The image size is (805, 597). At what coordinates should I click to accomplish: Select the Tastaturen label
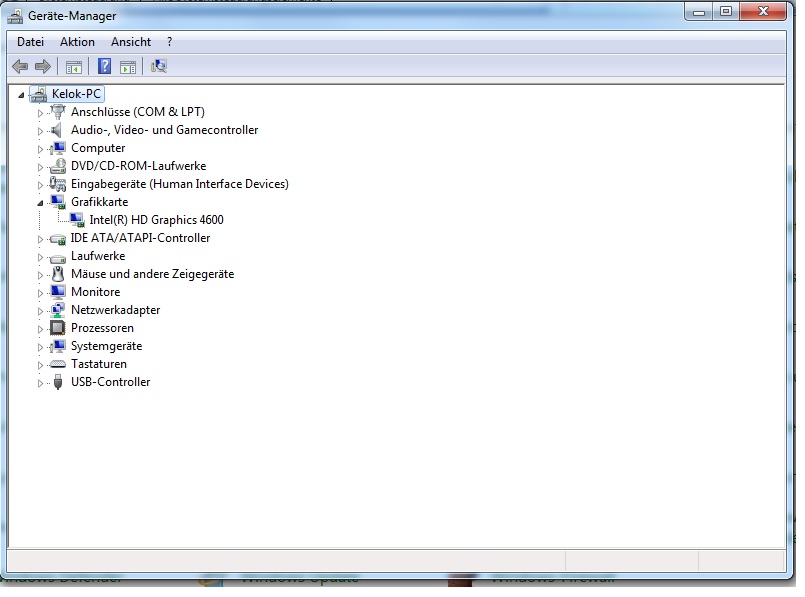pyautogui.click(x=99, y=364)
